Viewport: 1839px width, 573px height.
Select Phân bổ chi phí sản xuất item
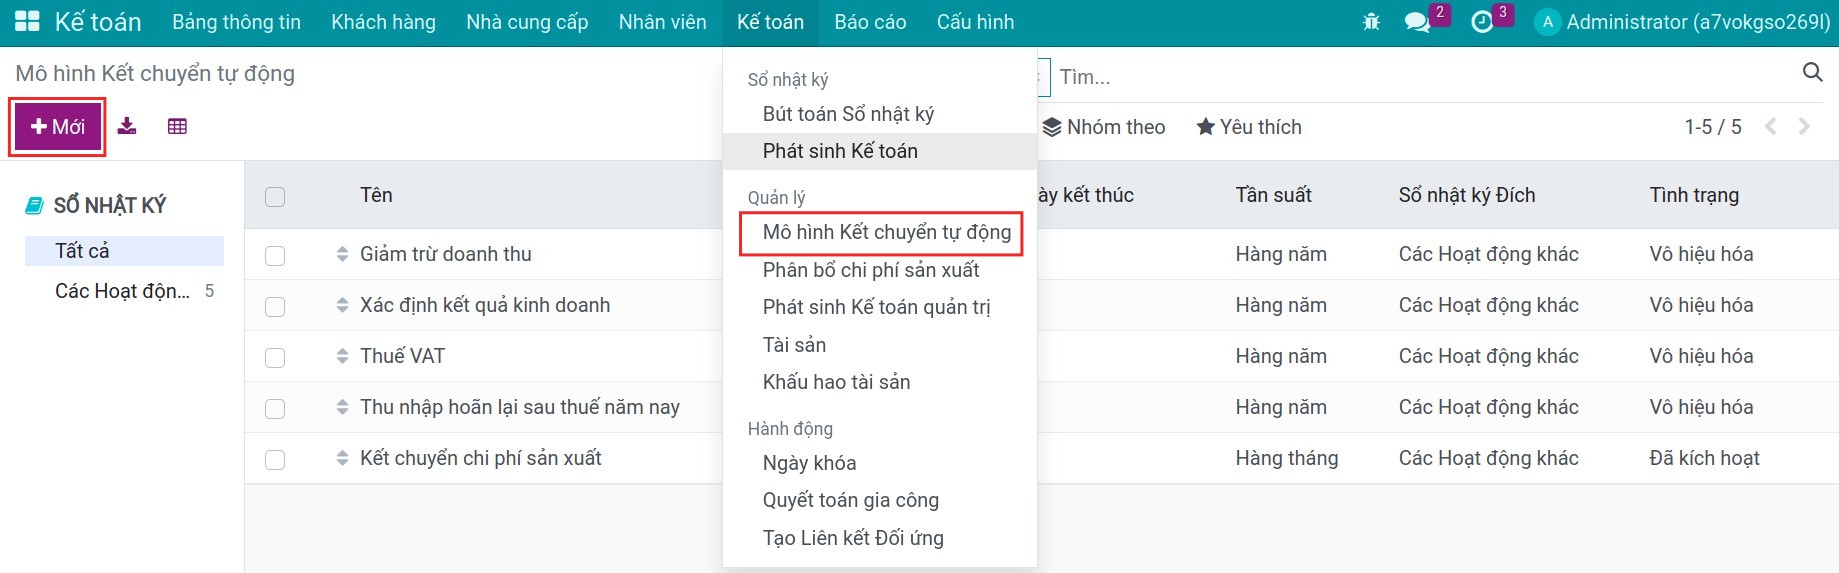pyautogui.click(x=880, y=270)
